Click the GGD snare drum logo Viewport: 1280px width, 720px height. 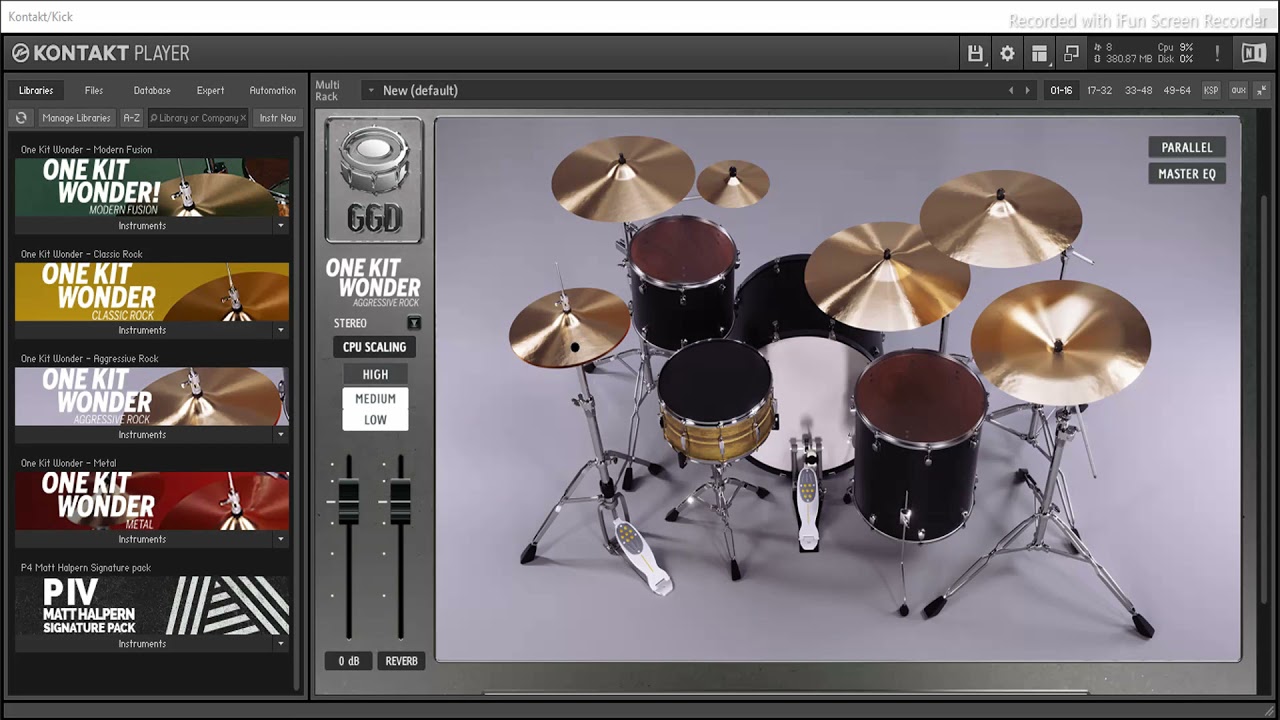(x=374, y=180)
